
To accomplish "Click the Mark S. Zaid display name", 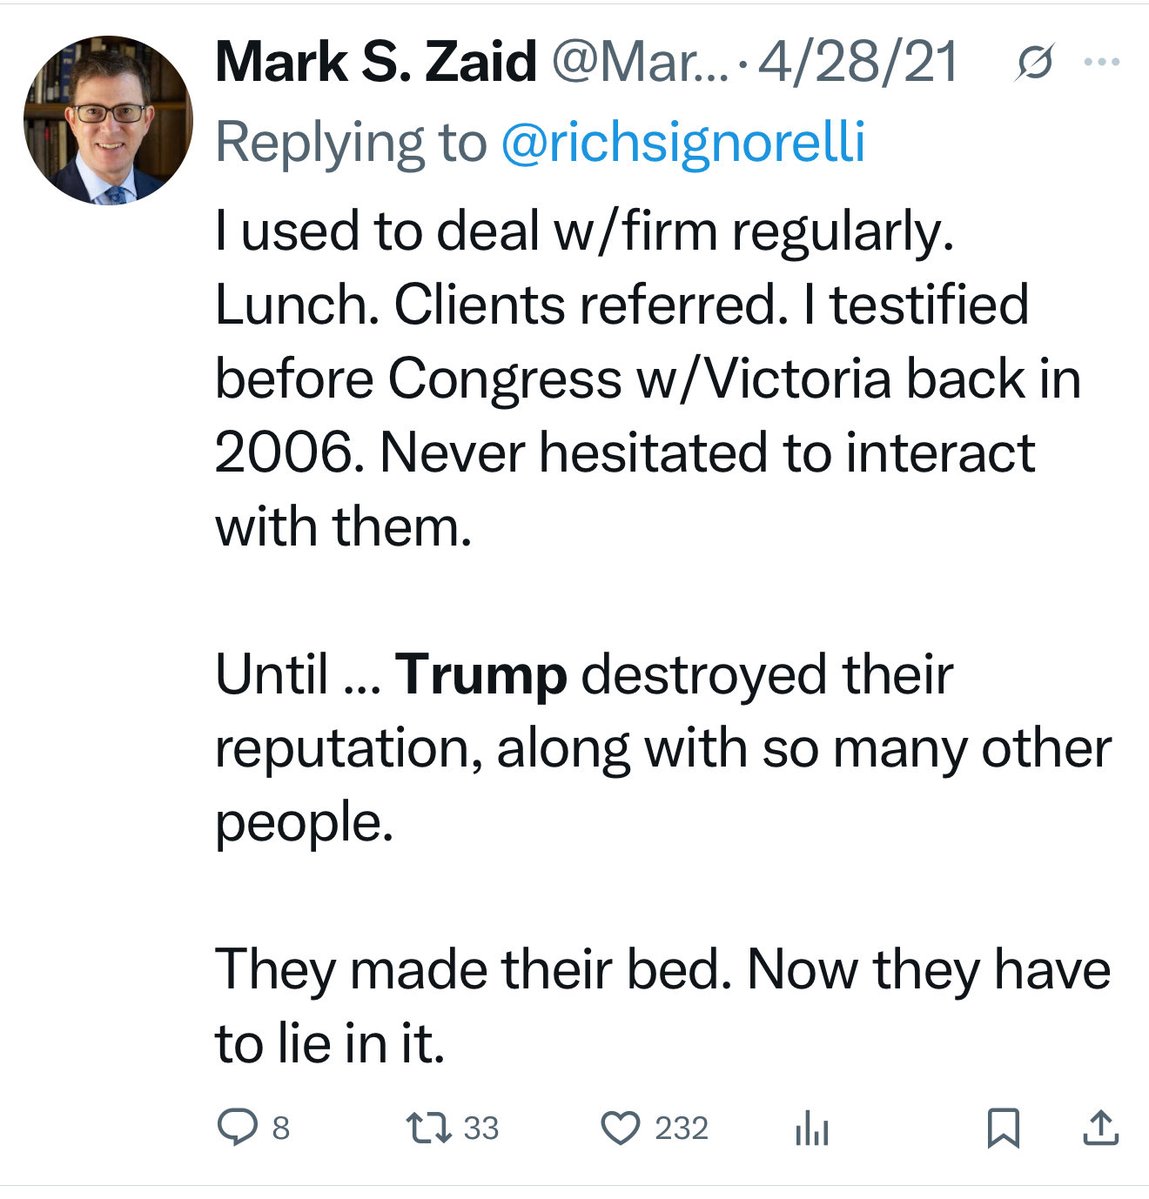I will (x=376, y=63).
